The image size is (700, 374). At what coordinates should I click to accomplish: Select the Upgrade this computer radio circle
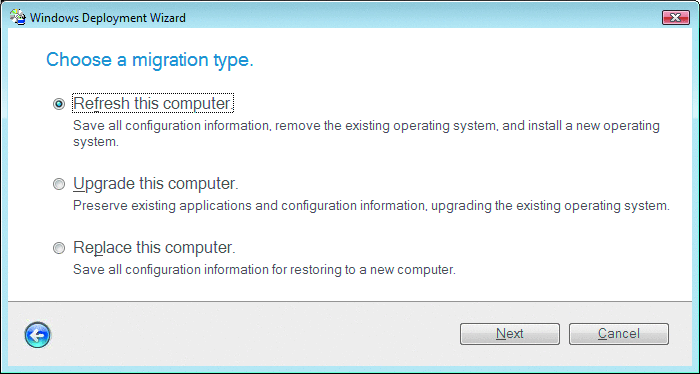[59, 184]
